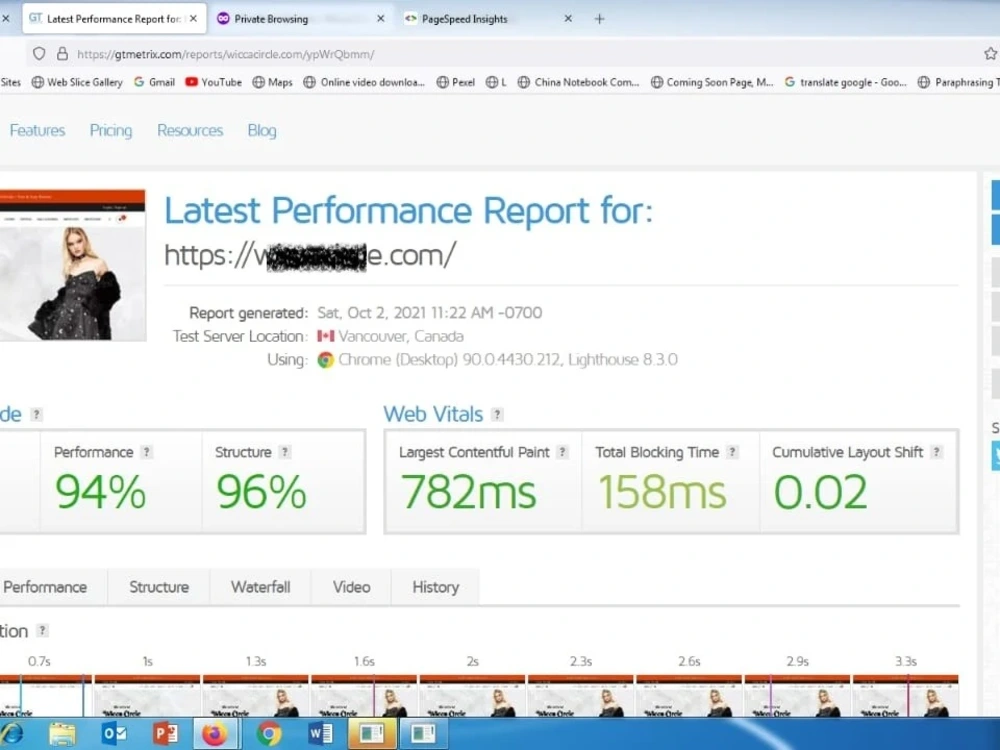The width and height of the screenshot is (1000, 750).
Task: Click the site screenshot thumbnail
Action: [73, 265]
